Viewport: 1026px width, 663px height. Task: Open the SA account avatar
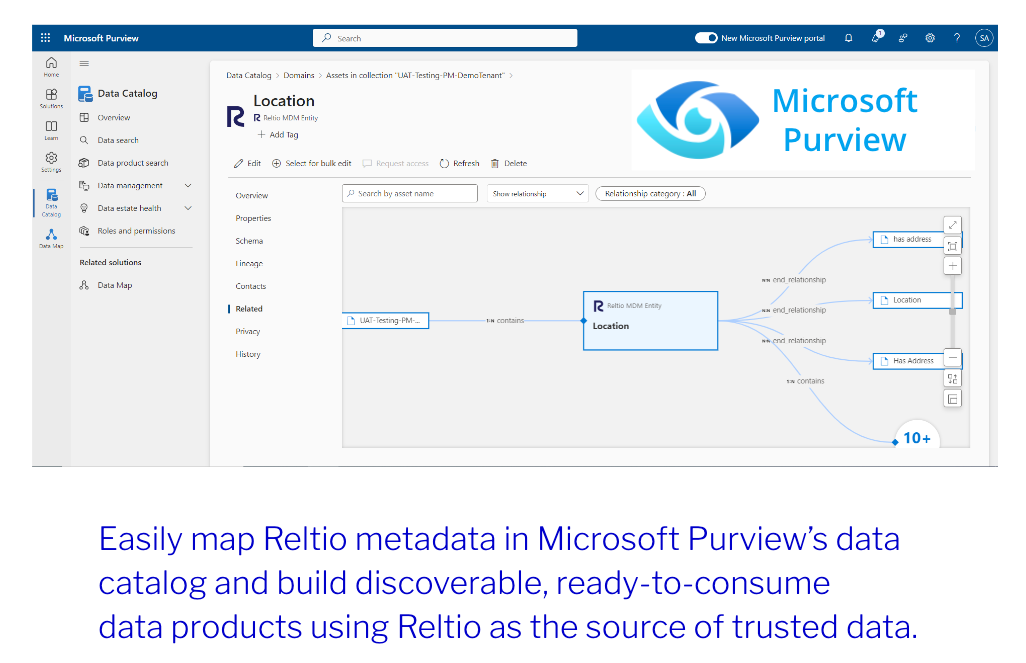pos(983,38)
